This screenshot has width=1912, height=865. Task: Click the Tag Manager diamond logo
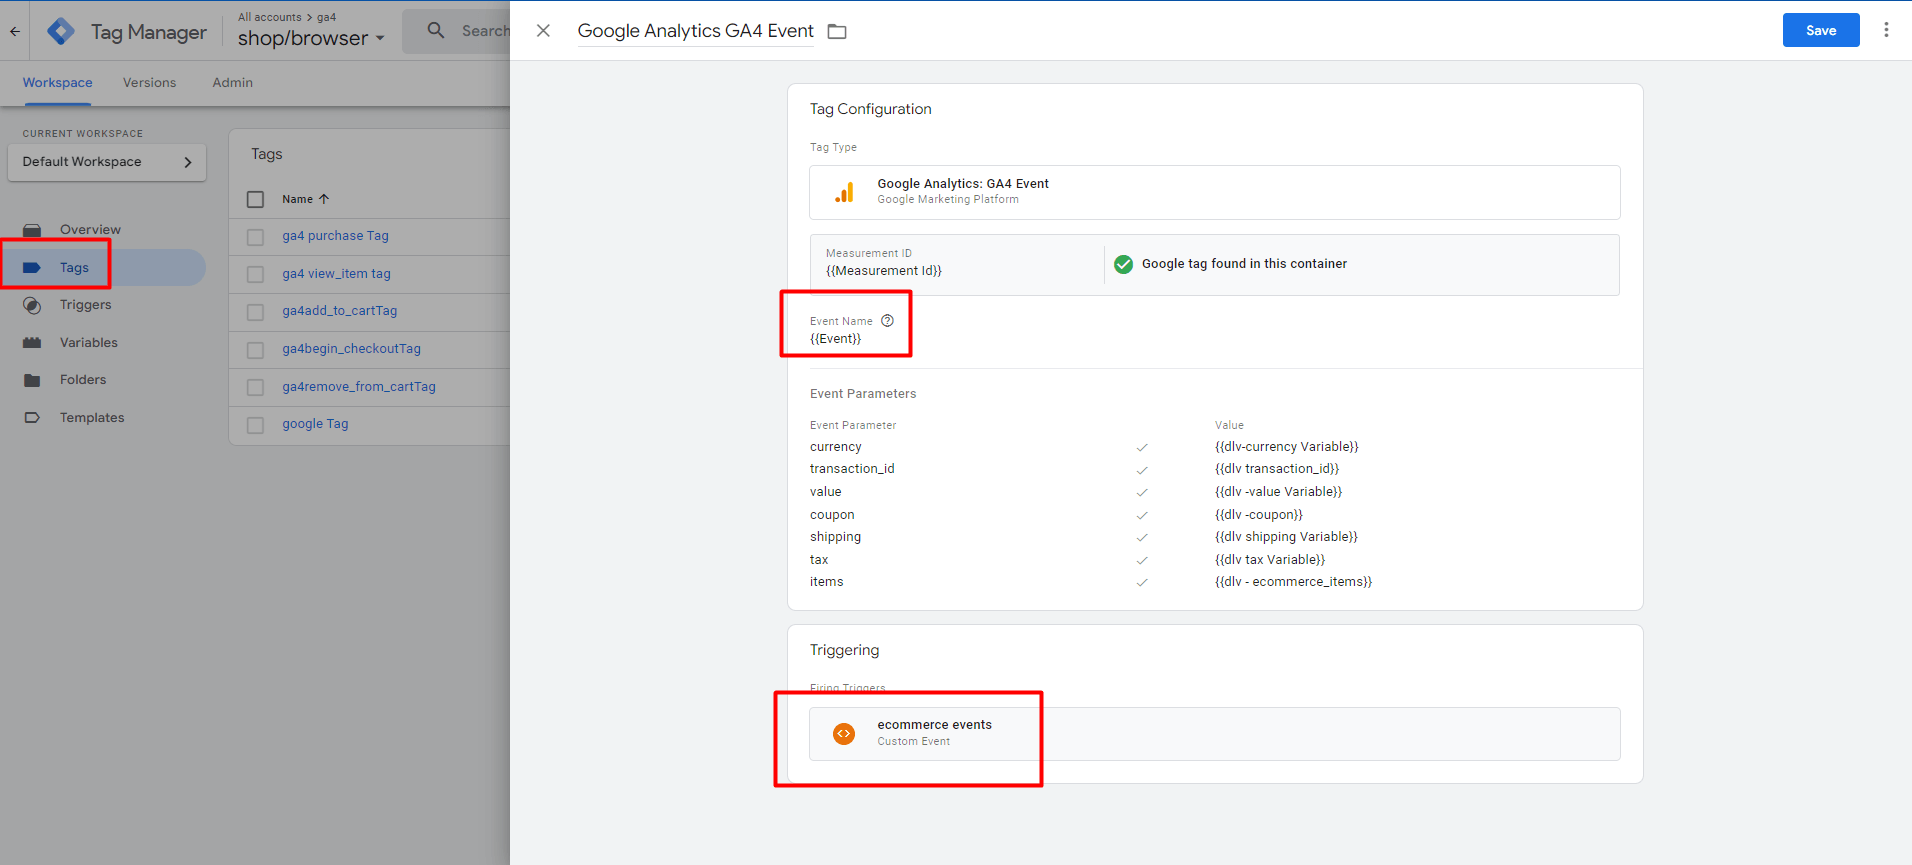pos(61,31)
